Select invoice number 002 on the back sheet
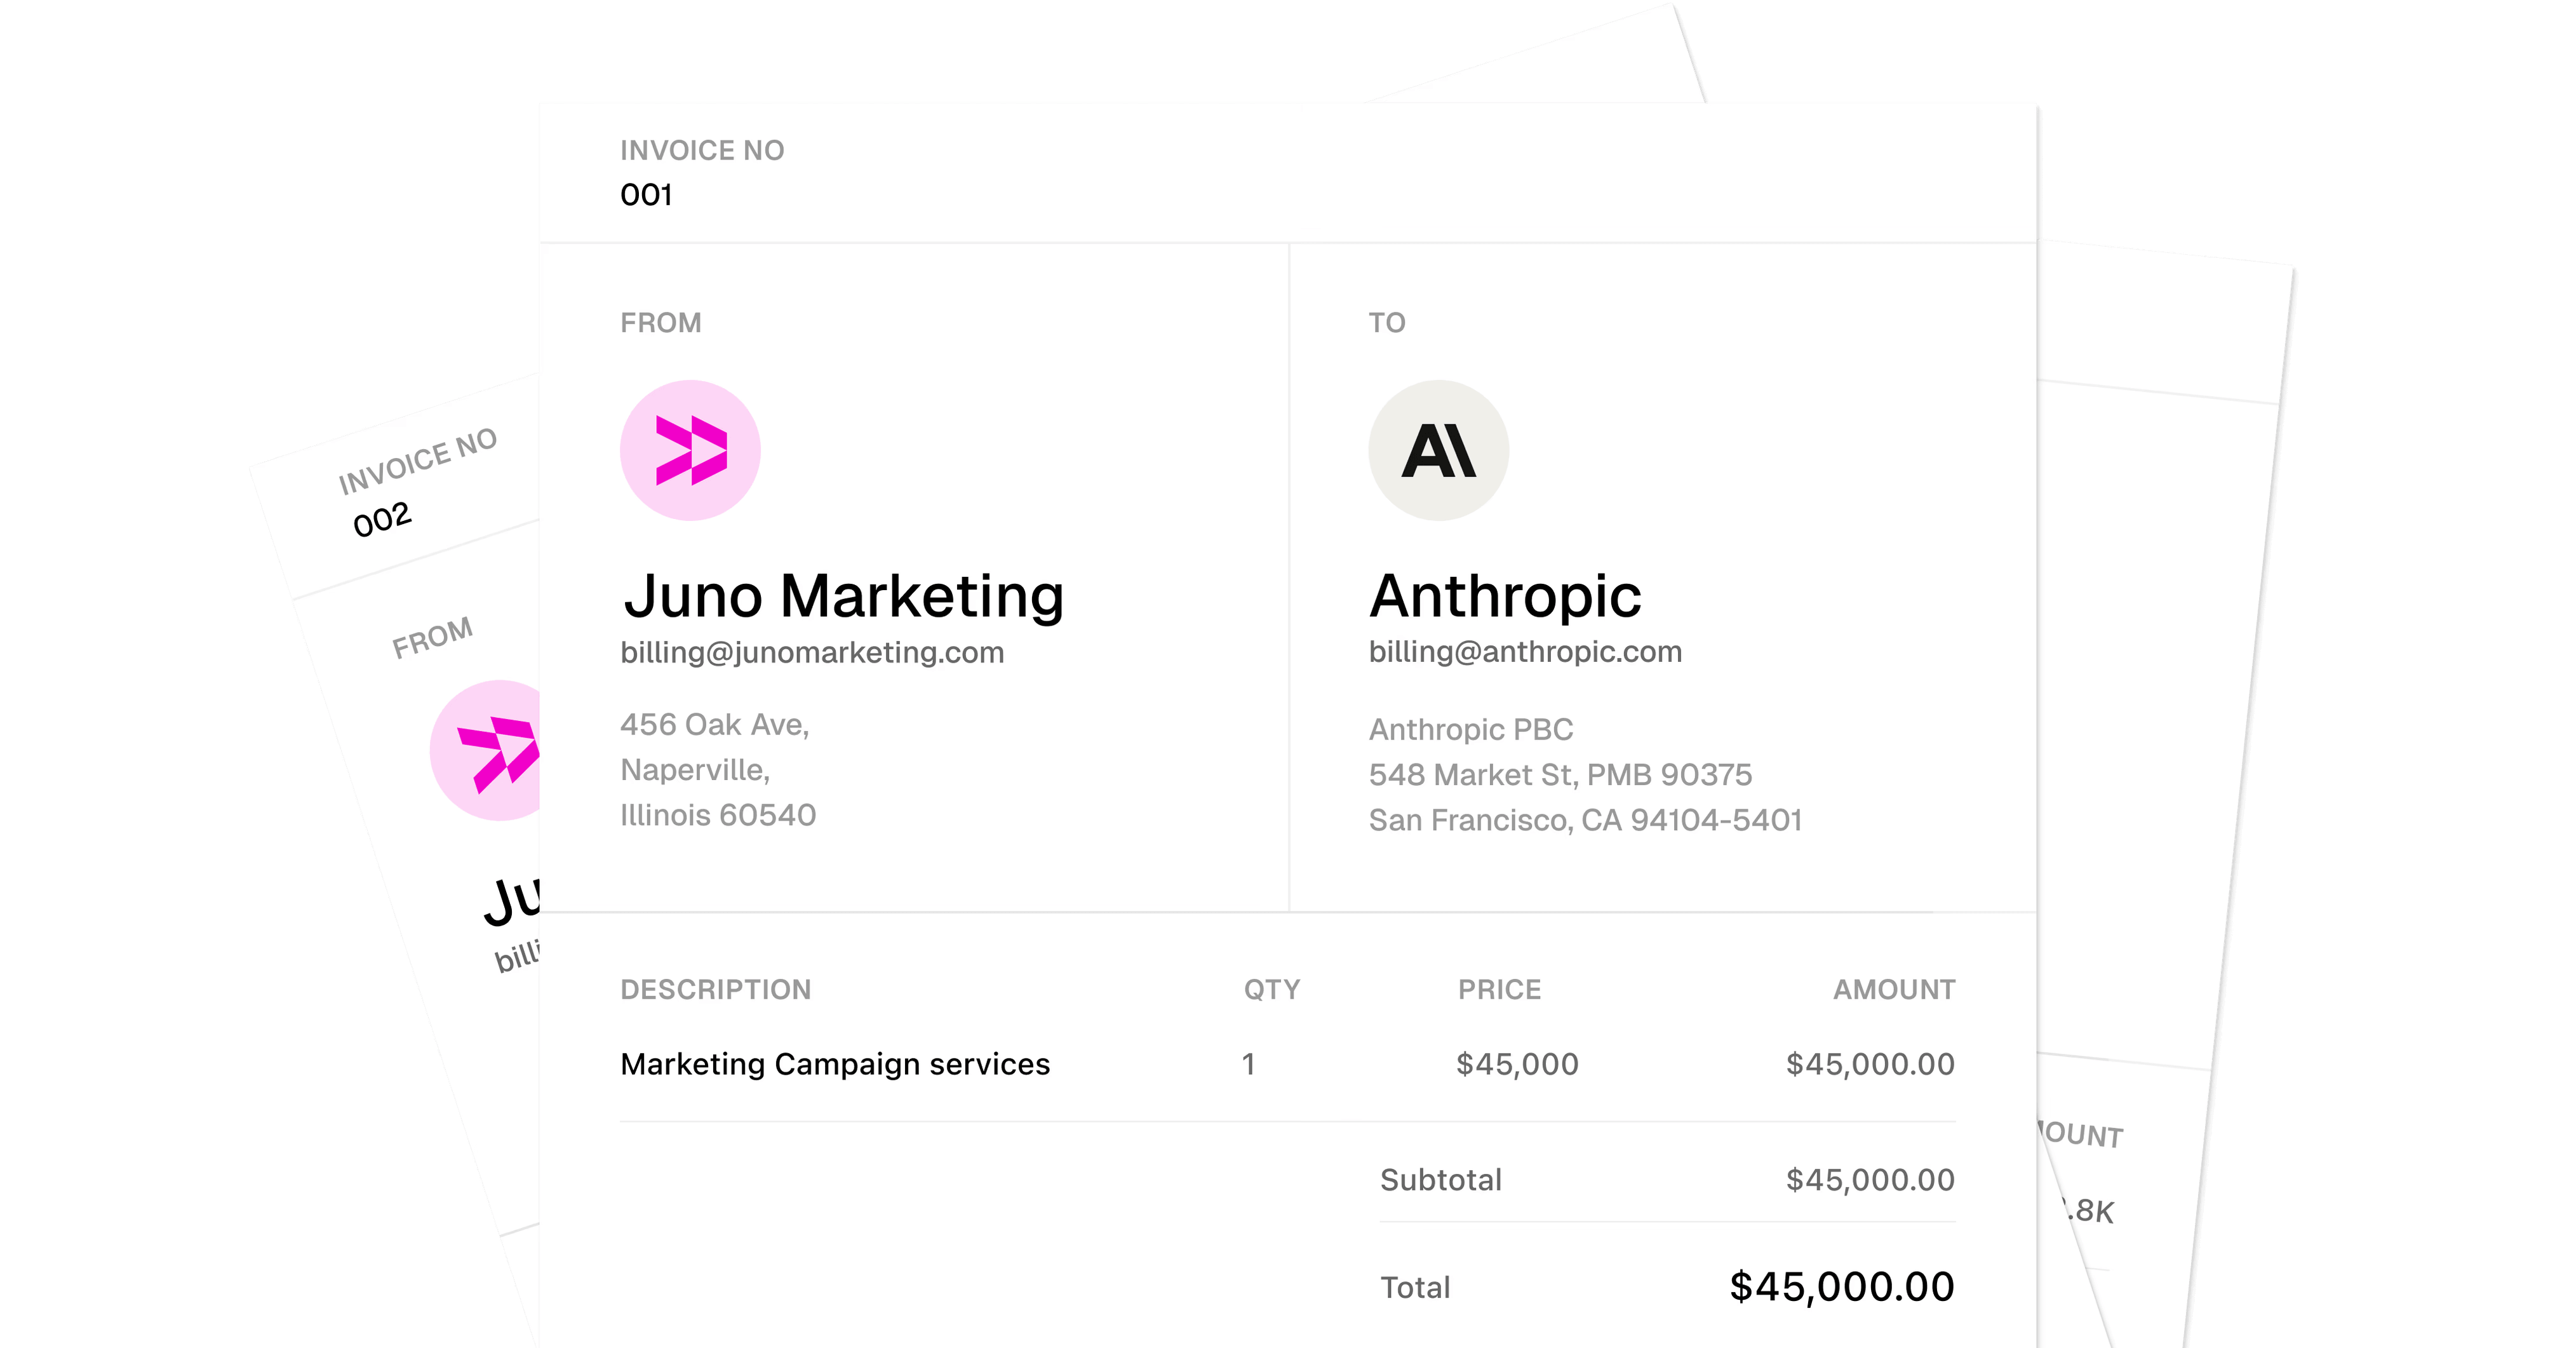 coord(382,520)
